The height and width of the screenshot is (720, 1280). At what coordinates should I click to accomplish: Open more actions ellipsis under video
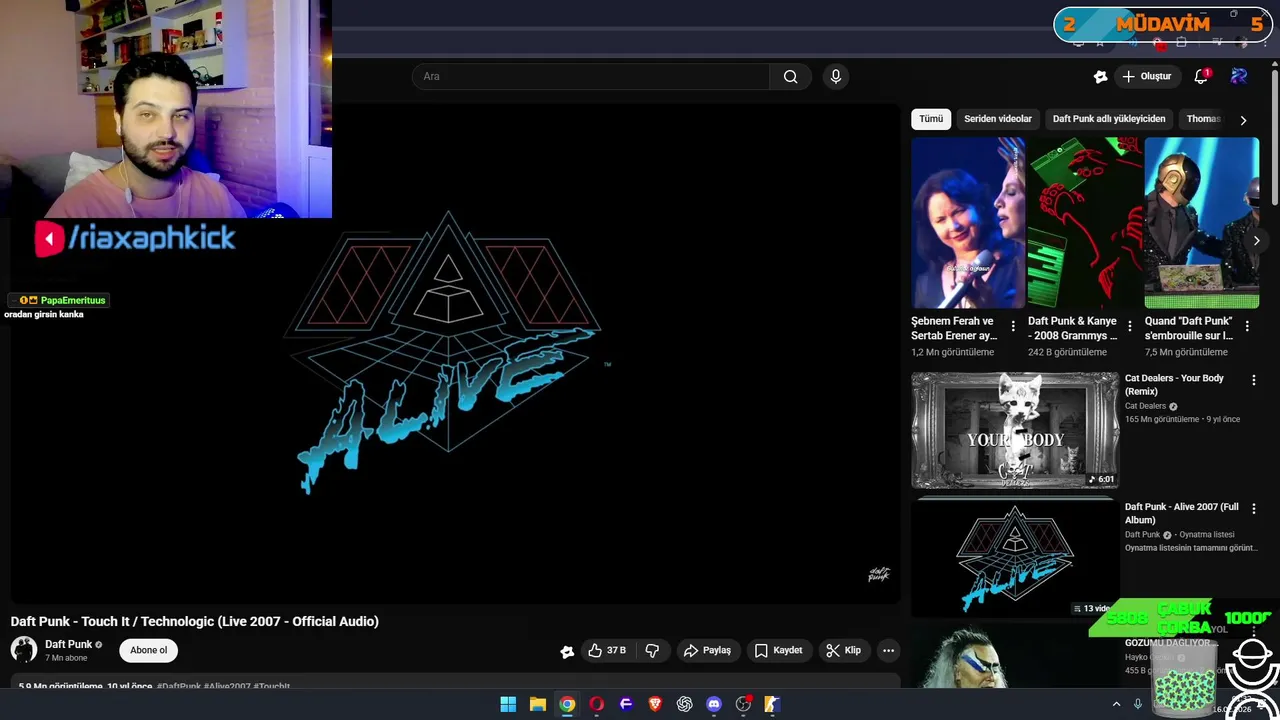(x=888, y=650)
